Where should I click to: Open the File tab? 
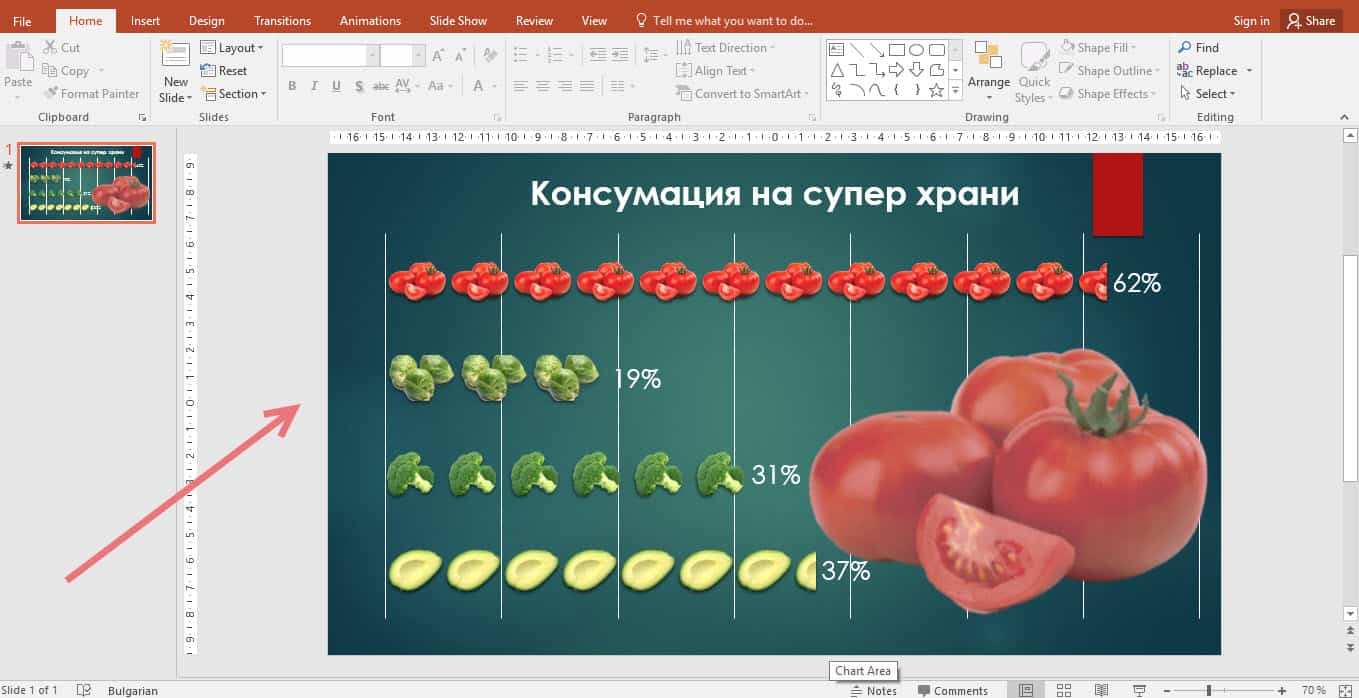[x=22, y=20]
